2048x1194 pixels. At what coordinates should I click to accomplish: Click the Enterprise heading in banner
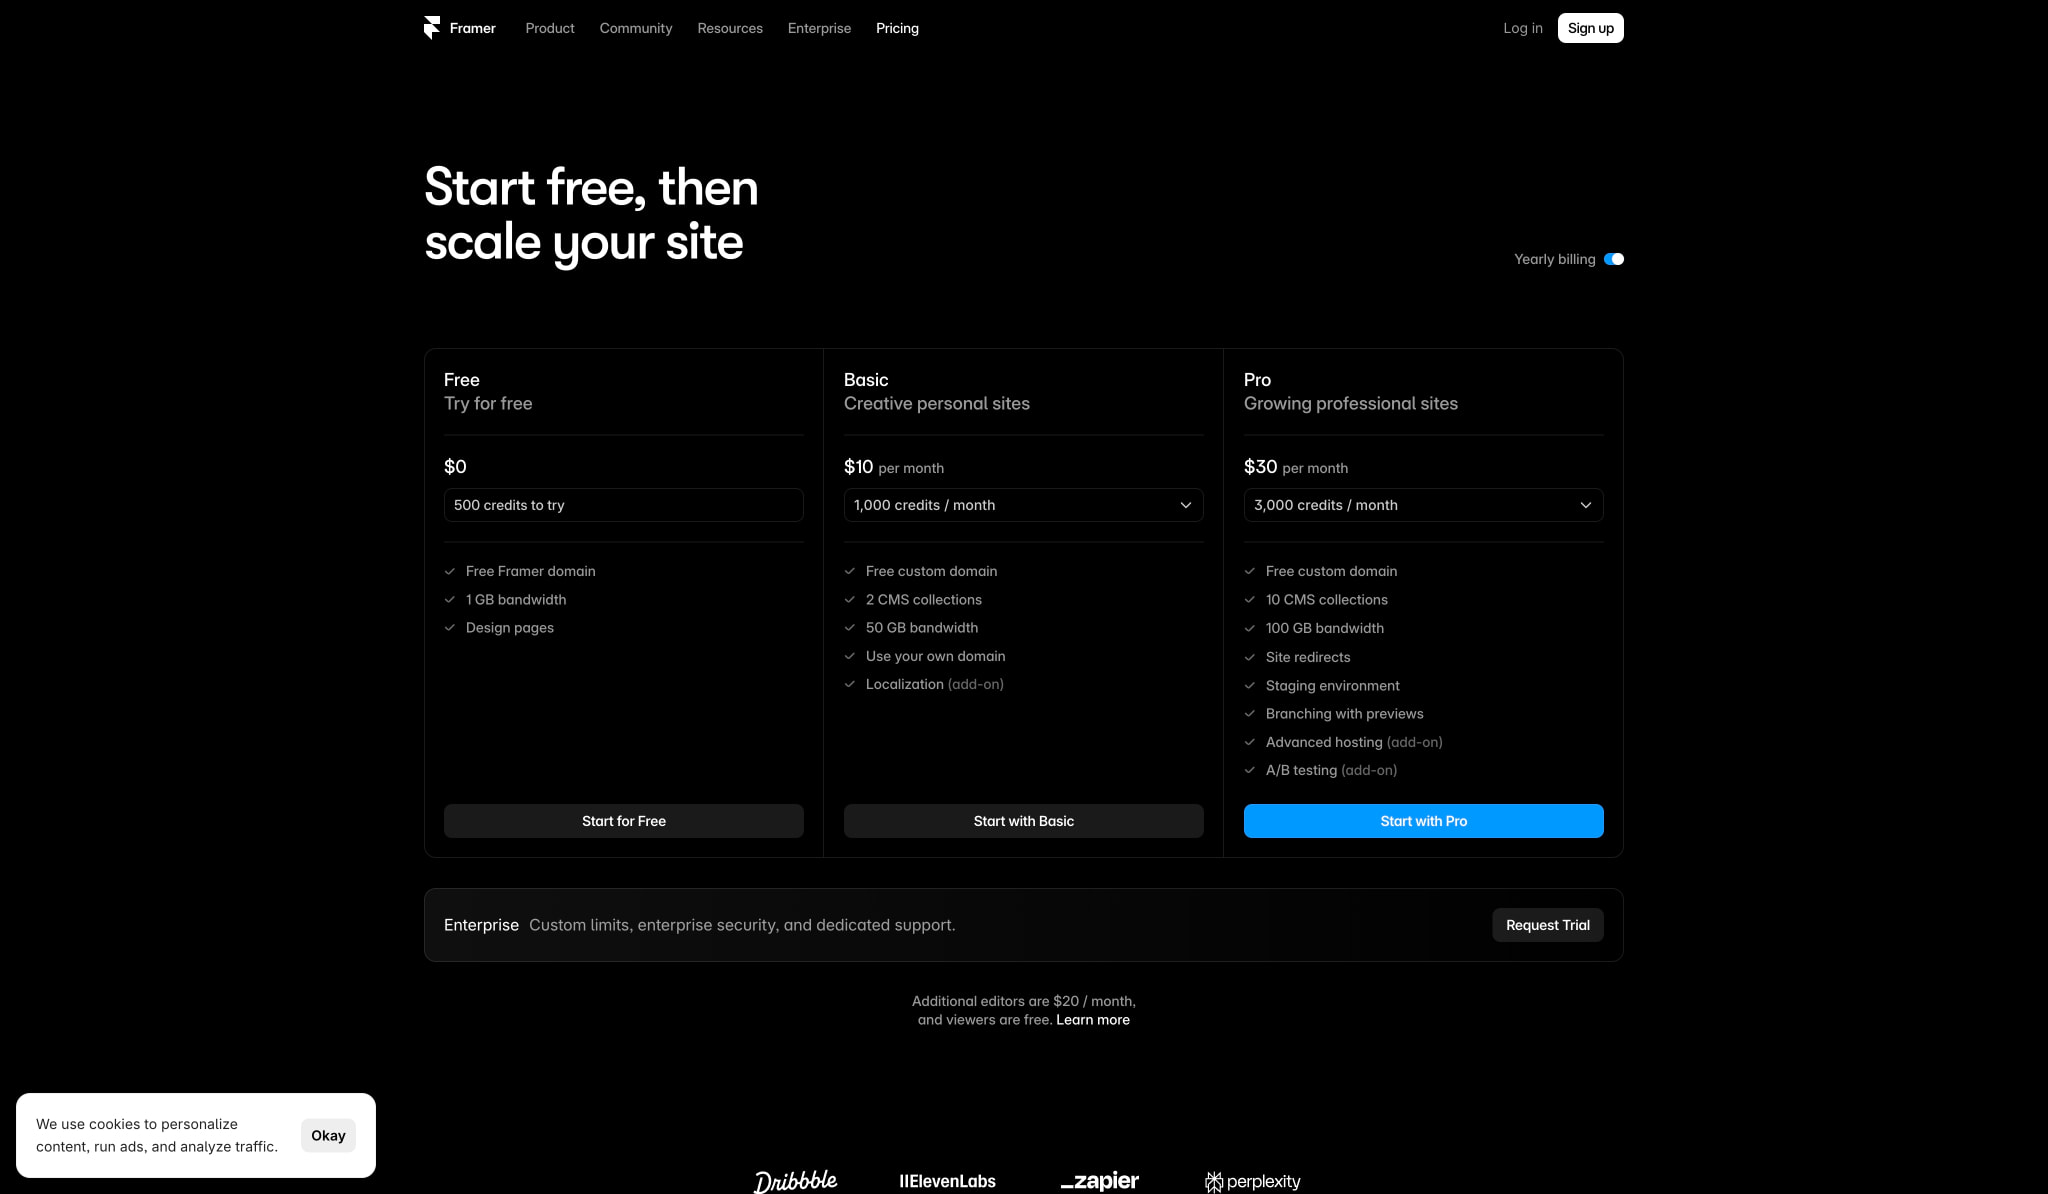click(x=481, y=925)
